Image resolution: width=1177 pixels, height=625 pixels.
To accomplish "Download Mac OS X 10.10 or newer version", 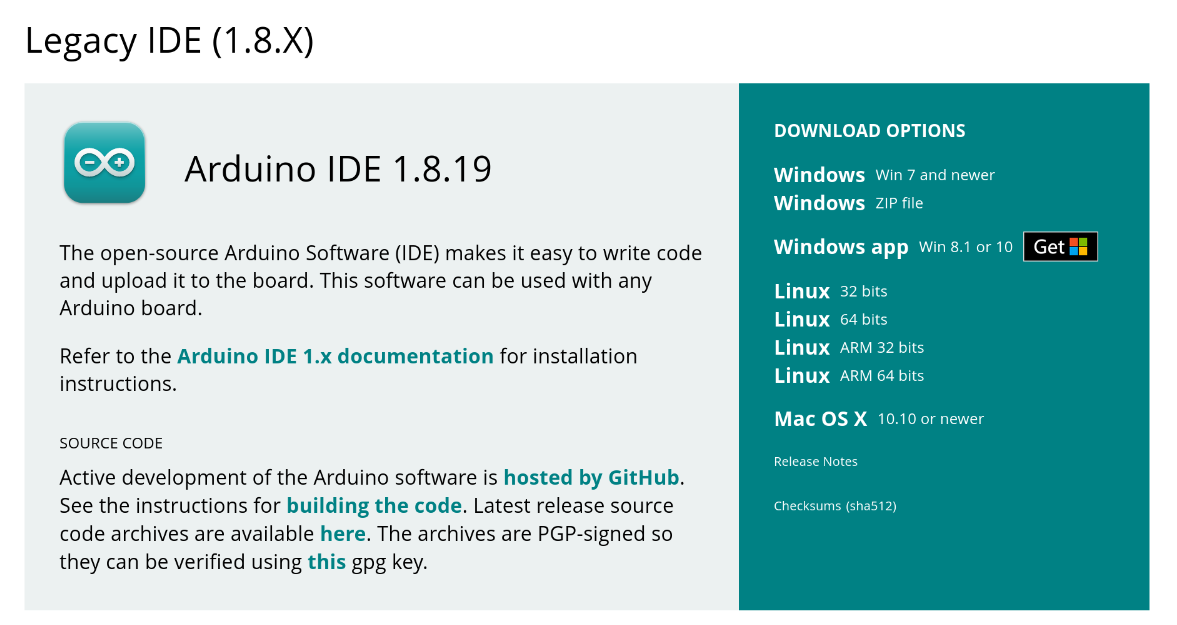I will coord(820,418).
